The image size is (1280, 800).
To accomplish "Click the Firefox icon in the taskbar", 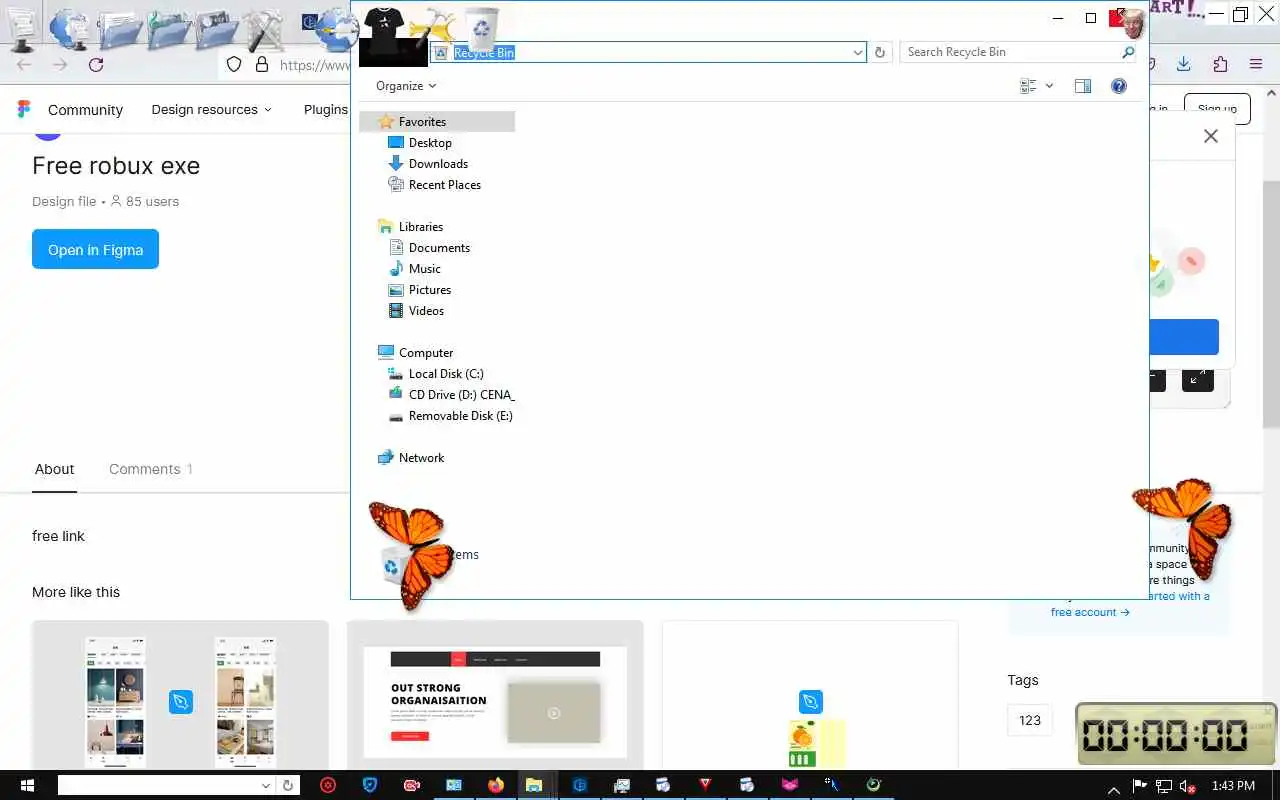I will 497,785.
